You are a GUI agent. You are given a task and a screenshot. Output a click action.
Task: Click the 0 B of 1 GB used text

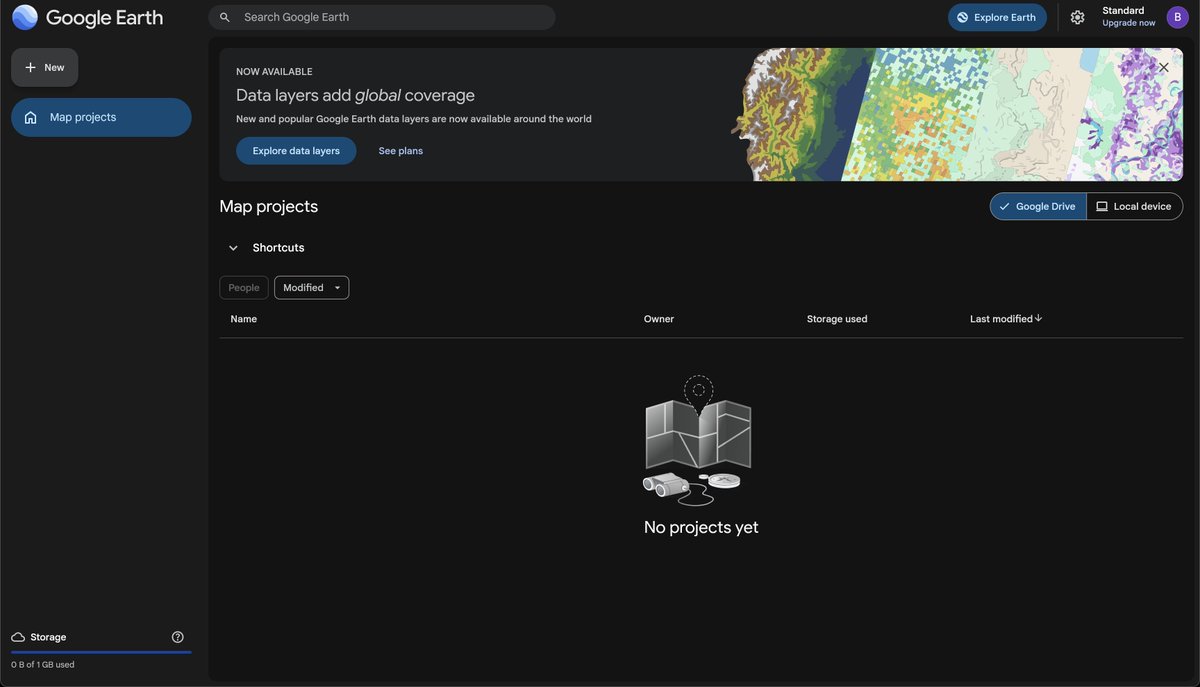43,665
